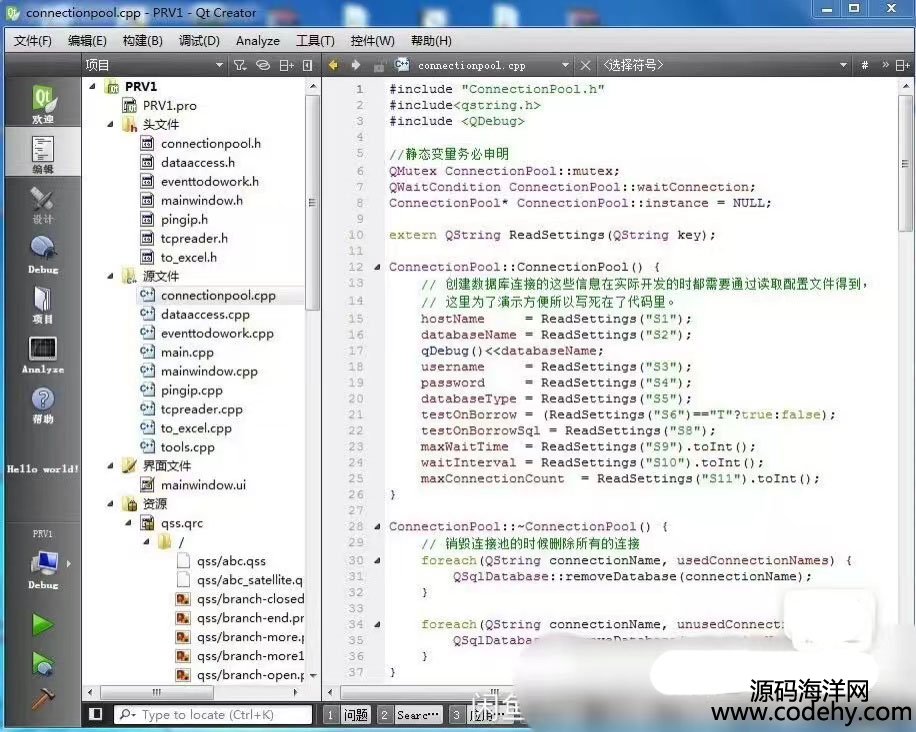
Task: Select eventtodowork.h header file
Action: point(210,182)
